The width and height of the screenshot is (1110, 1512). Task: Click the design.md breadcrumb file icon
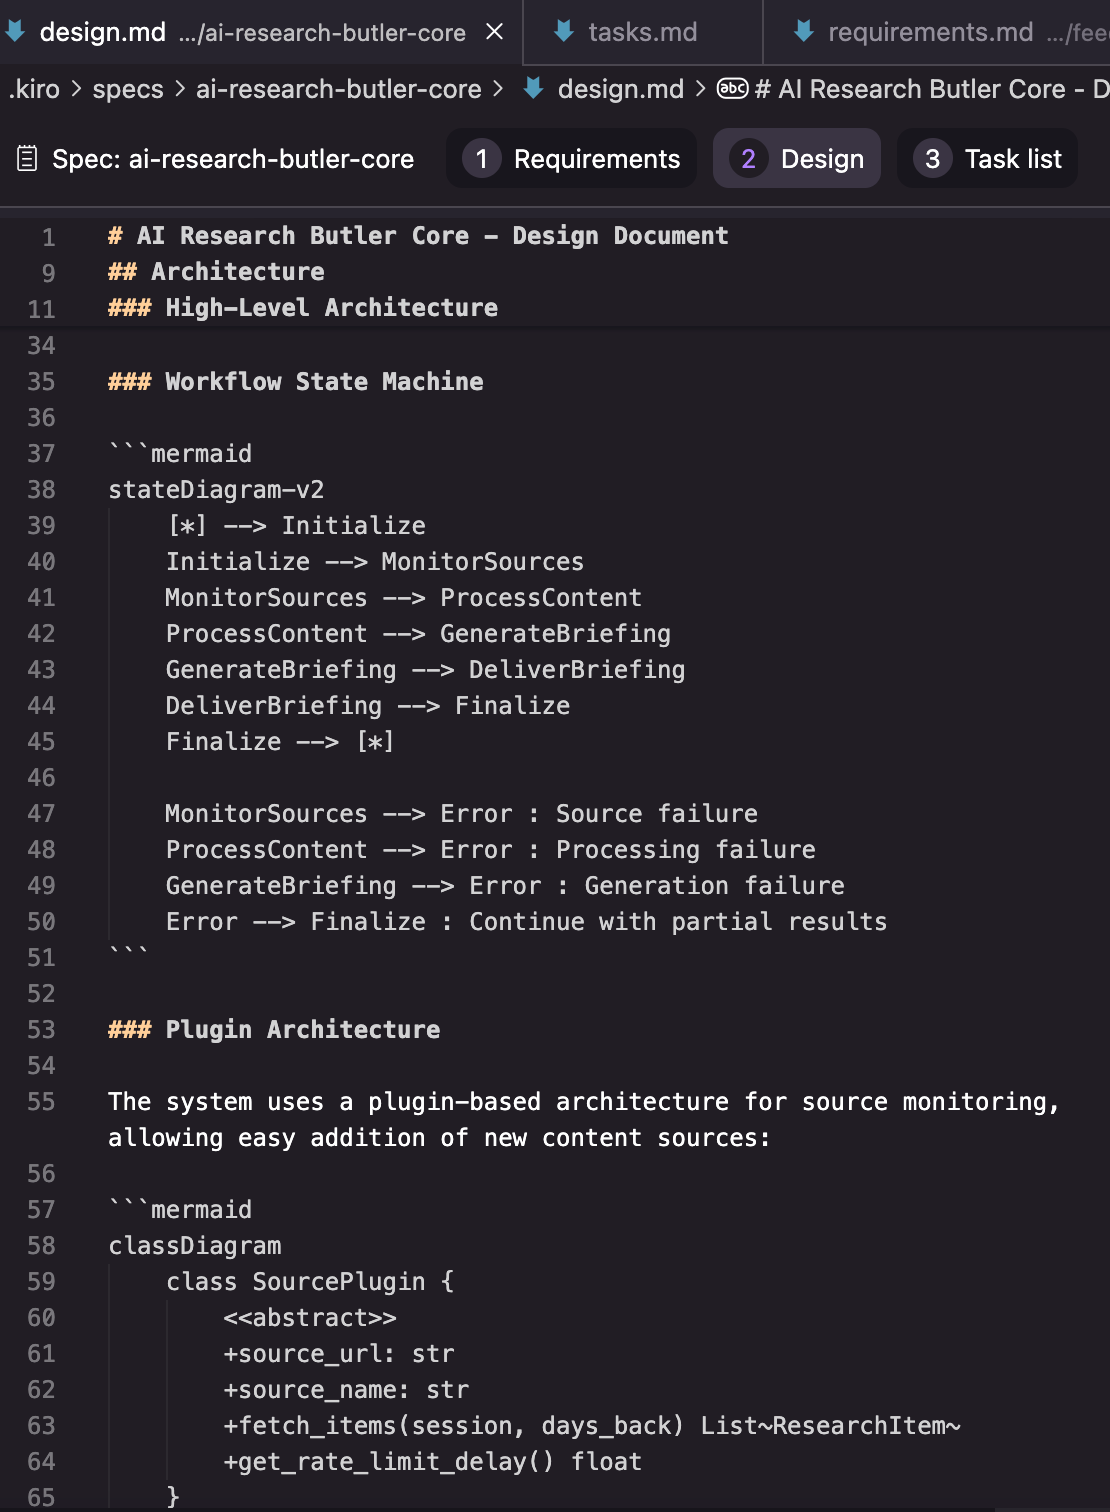pos(534,89)
